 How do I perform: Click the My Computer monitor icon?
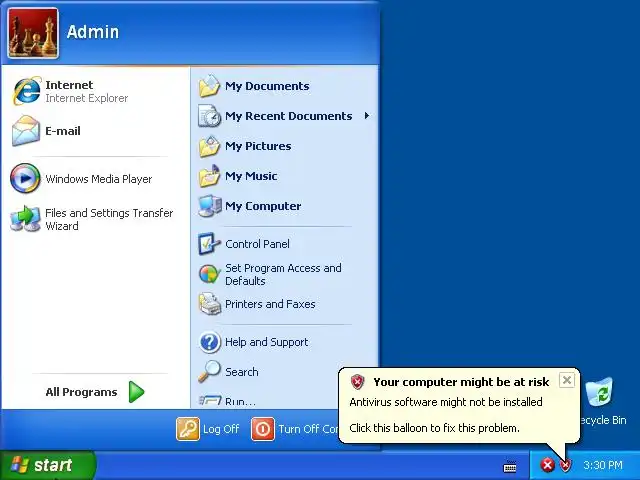pos(210,206)
